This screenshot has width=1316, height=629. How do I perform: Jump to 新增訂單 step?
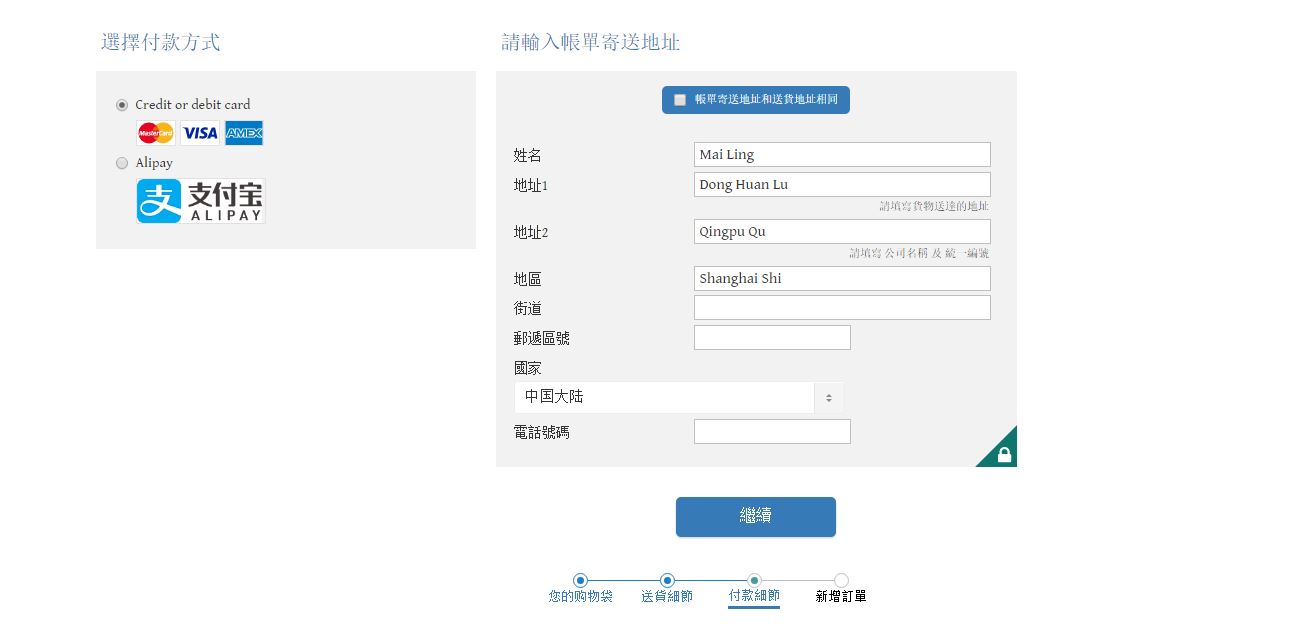point(841,596)
